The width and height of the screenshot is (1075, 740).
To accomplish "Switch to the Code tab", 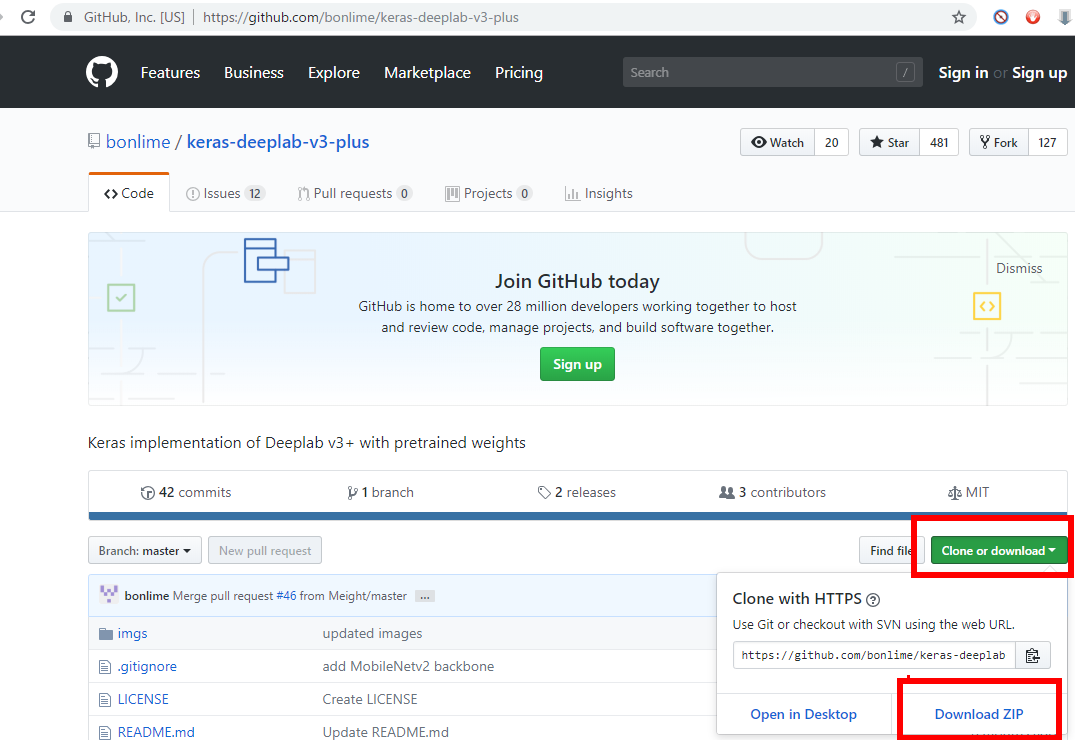I will pyautogui.click(x=129, y=193).
